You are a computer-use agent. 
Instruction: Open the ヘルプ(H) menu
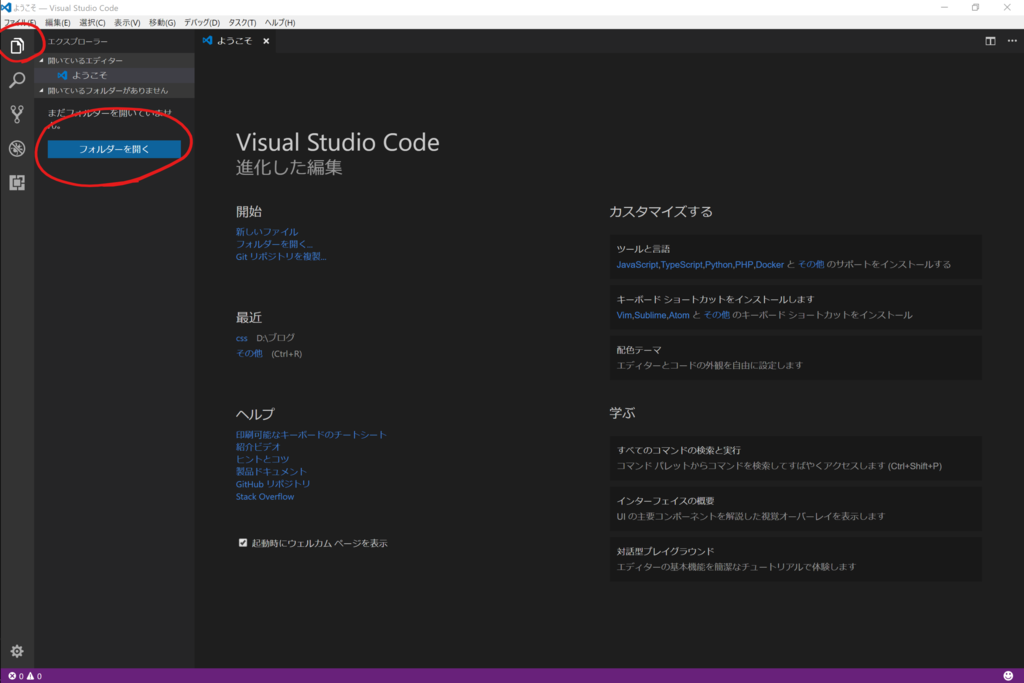[x=280, y=22]
